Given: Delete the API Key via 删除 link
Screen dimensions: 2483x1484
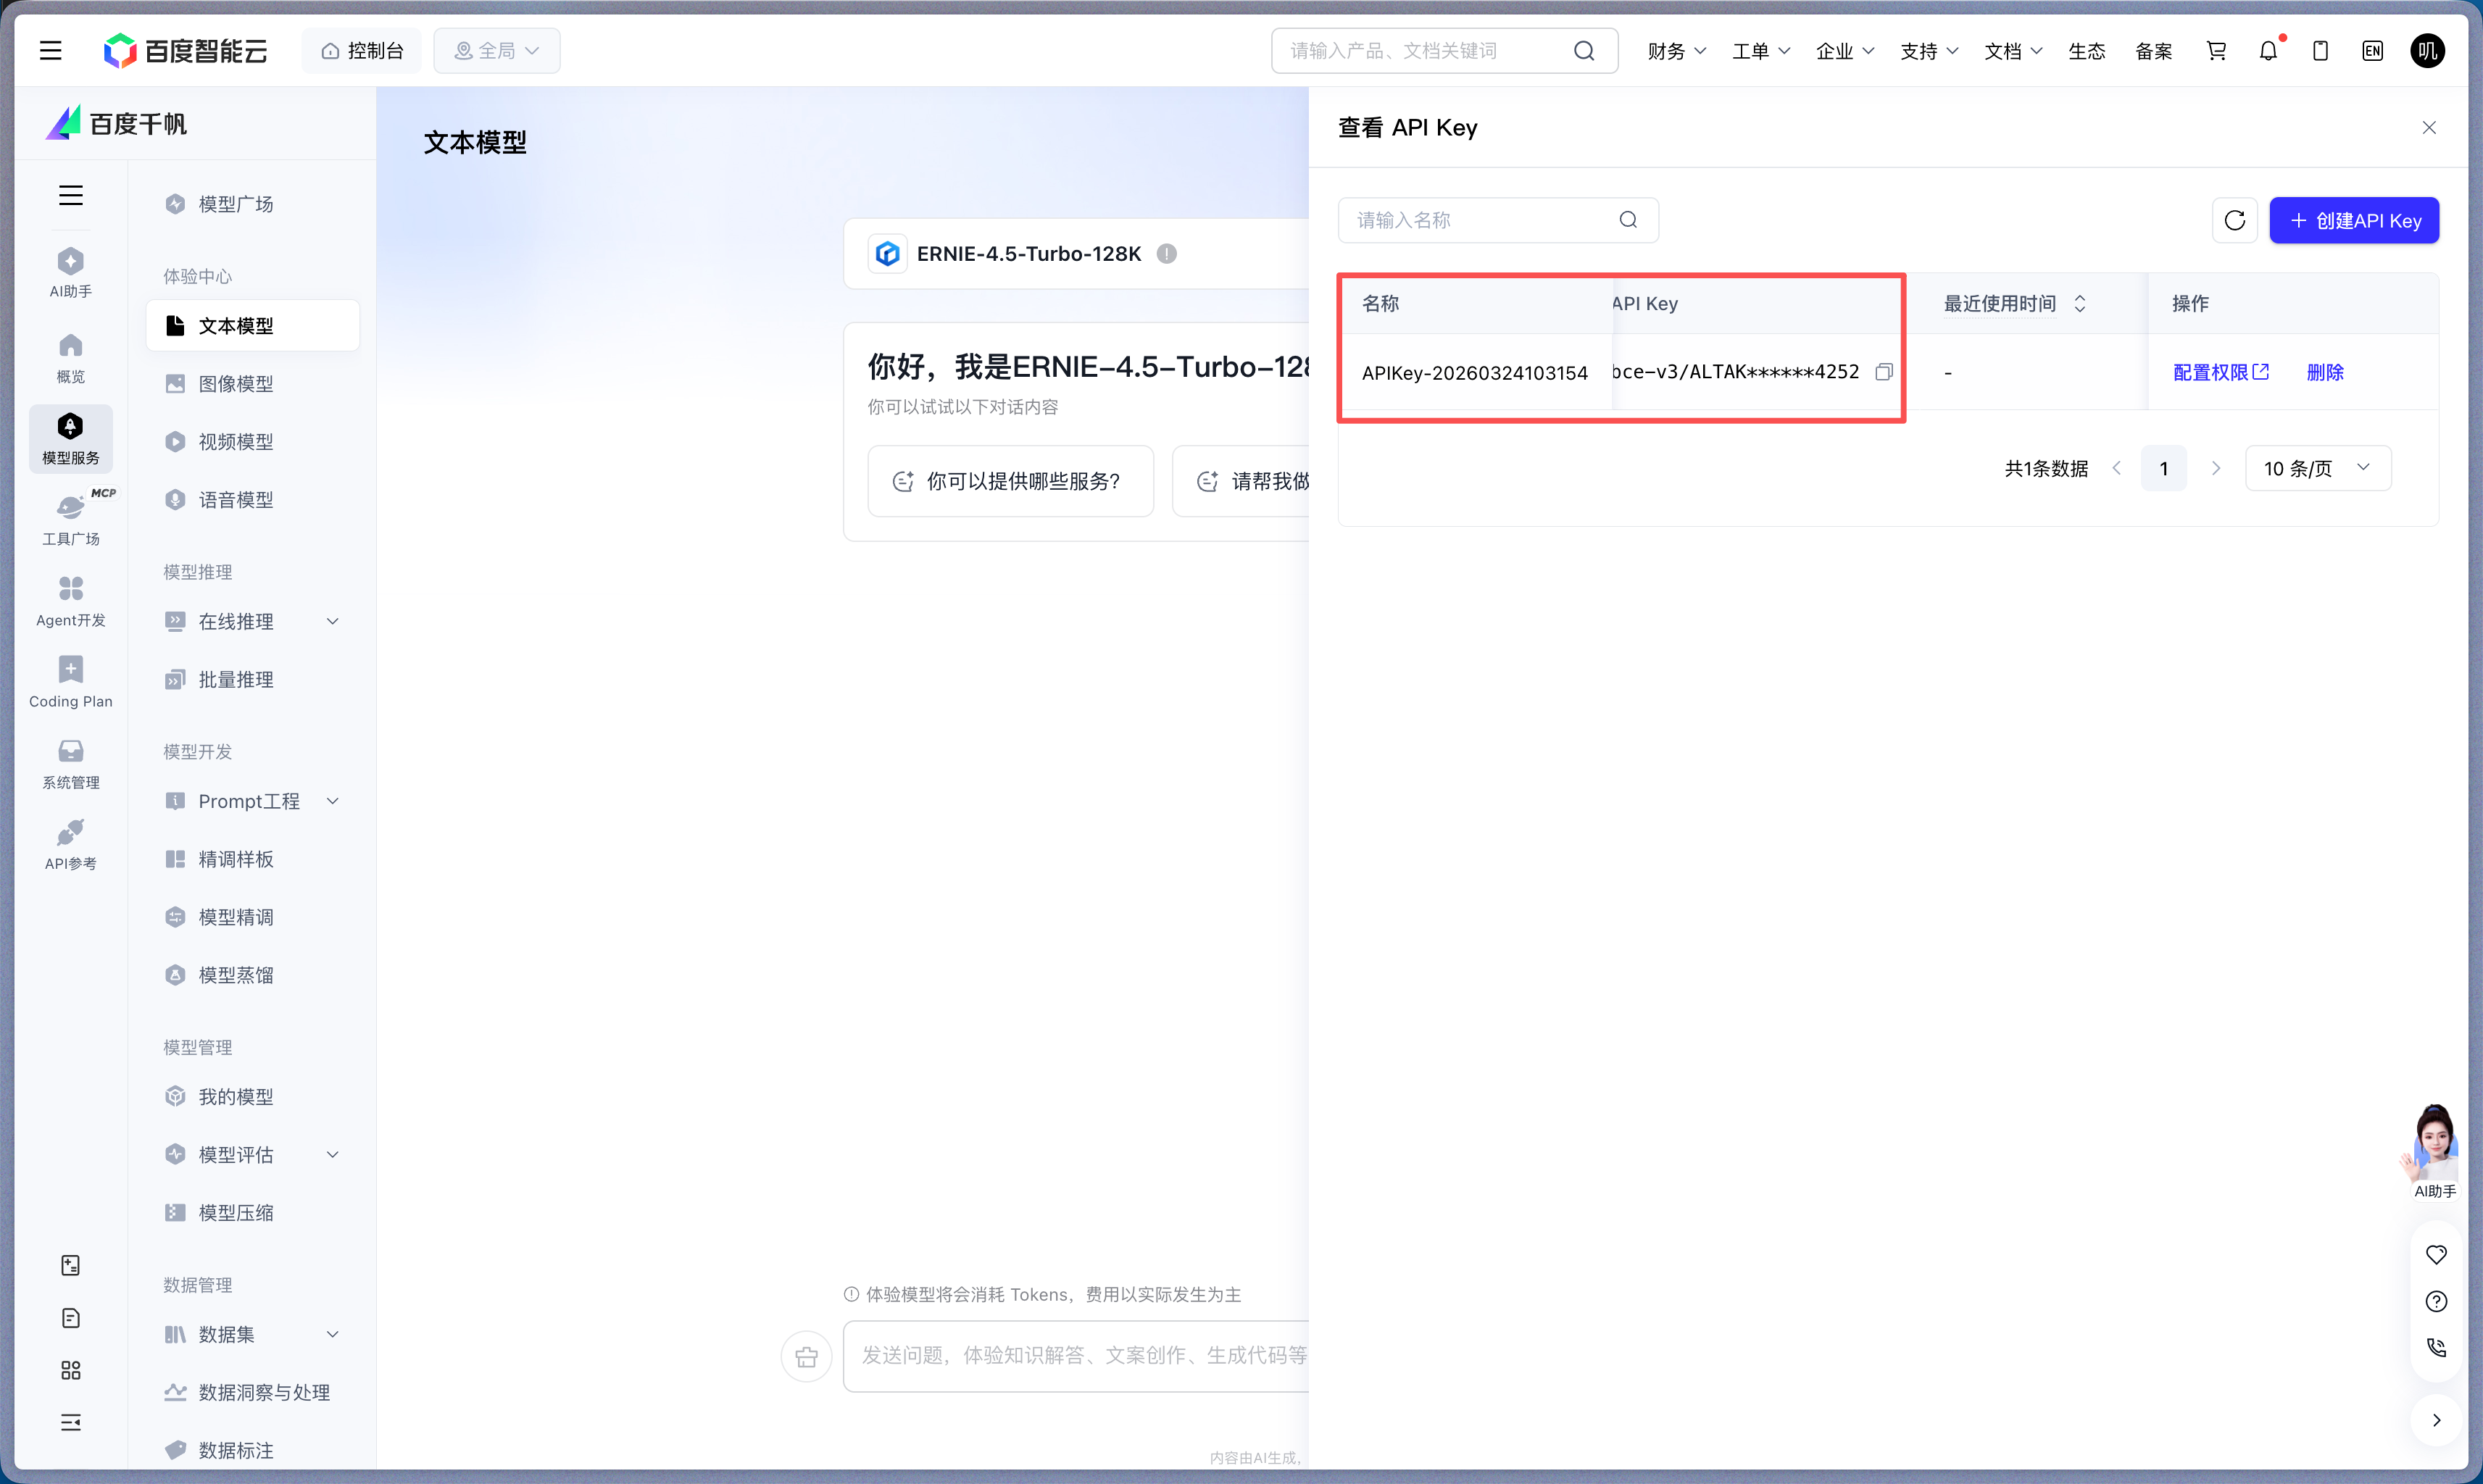Looking at the screenshot, I should 2325,371.
